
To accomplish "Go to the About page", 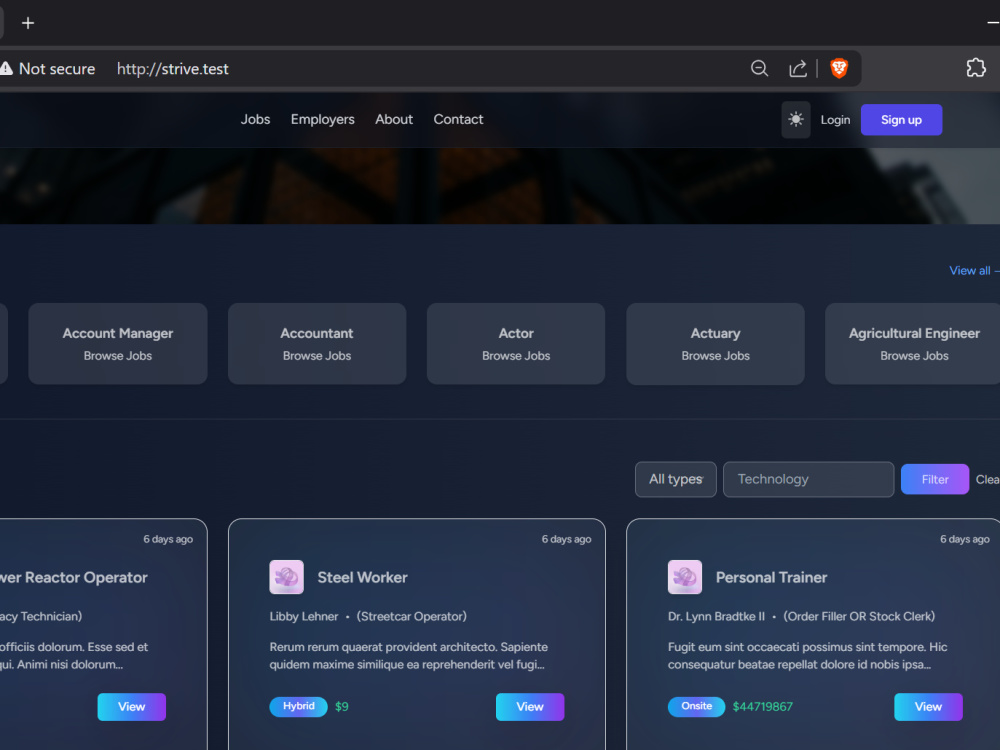I will click(x=393, y=119).
